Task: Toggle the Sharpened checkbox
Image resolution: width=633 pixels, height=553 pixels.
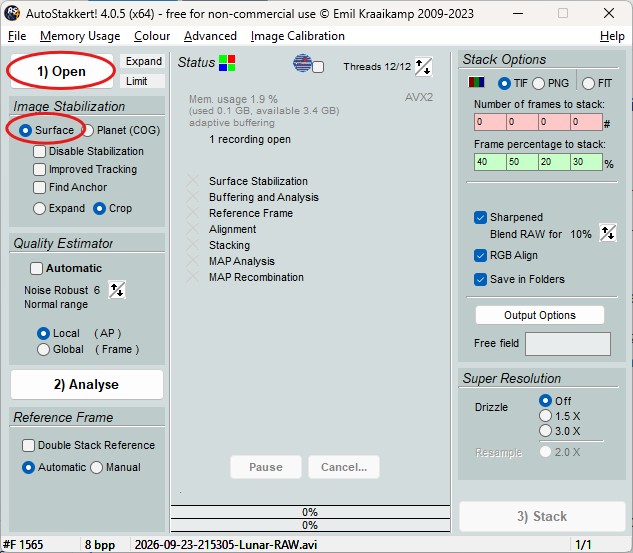Action: click(480, 217)
